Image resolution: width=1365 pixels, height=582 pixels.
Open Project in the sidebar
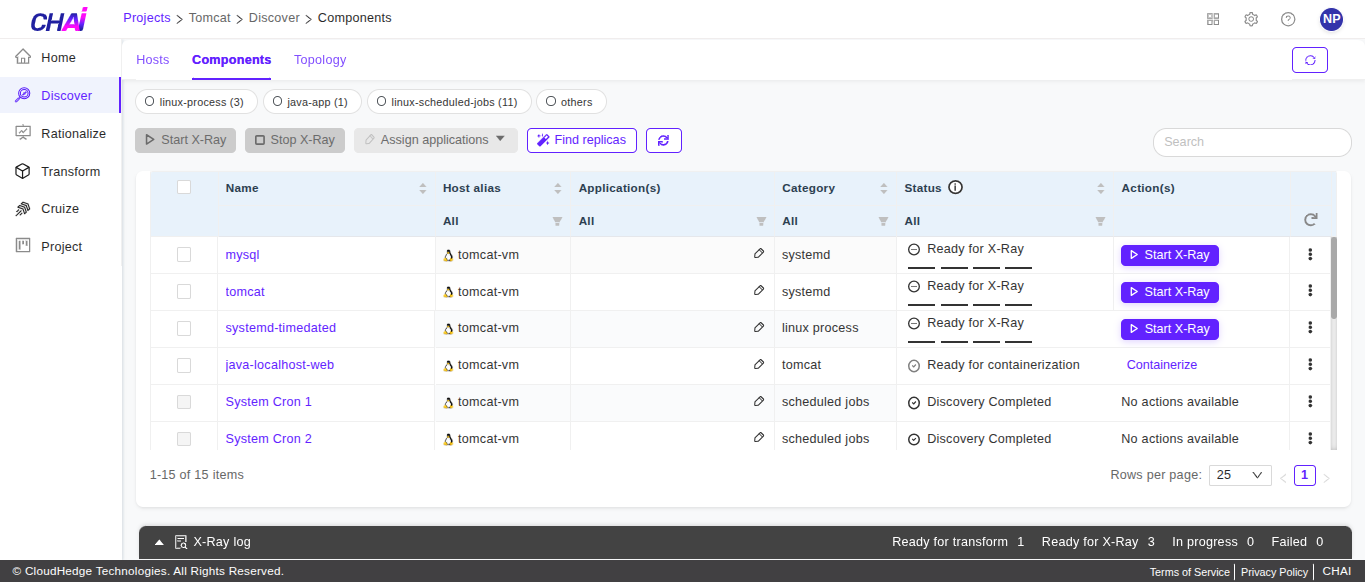click(x=60, y=247)
